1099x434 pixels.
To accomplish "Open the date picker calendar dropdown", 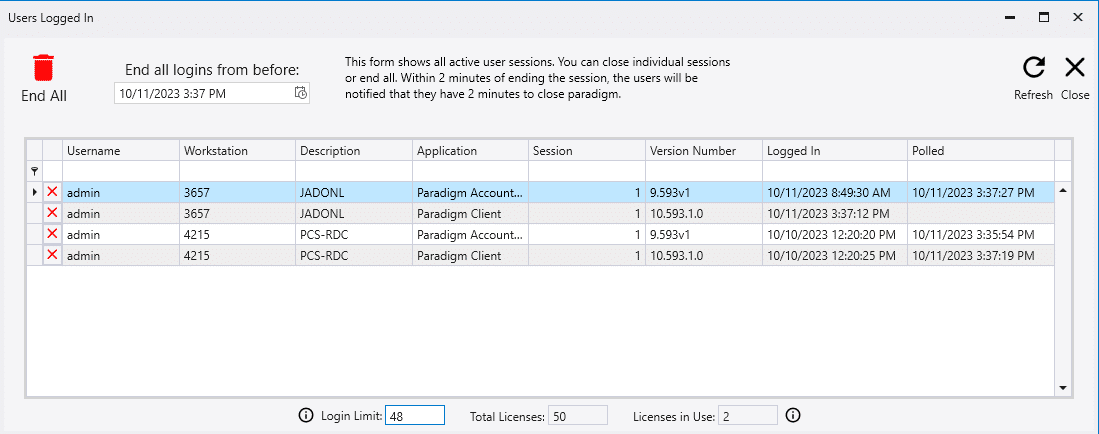I will click(x=300, y=93).
